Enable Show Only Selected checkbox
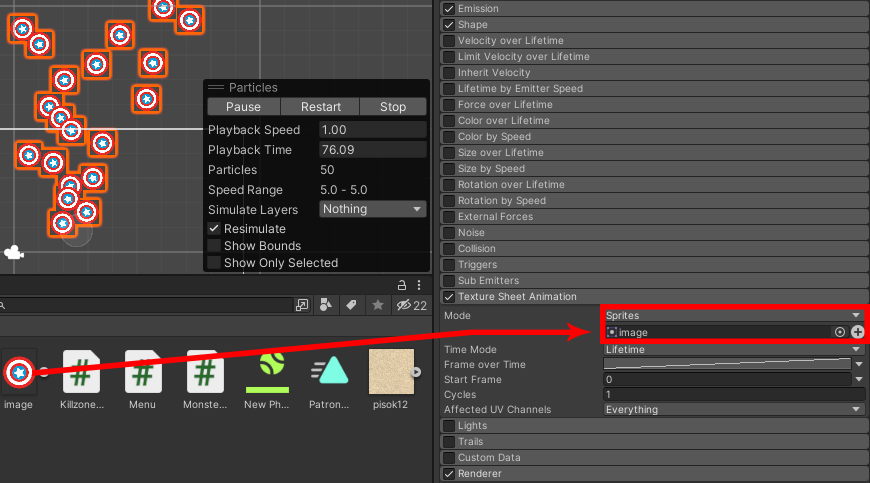This screenshot has width=870, height=483. click(x=214, y=263)
